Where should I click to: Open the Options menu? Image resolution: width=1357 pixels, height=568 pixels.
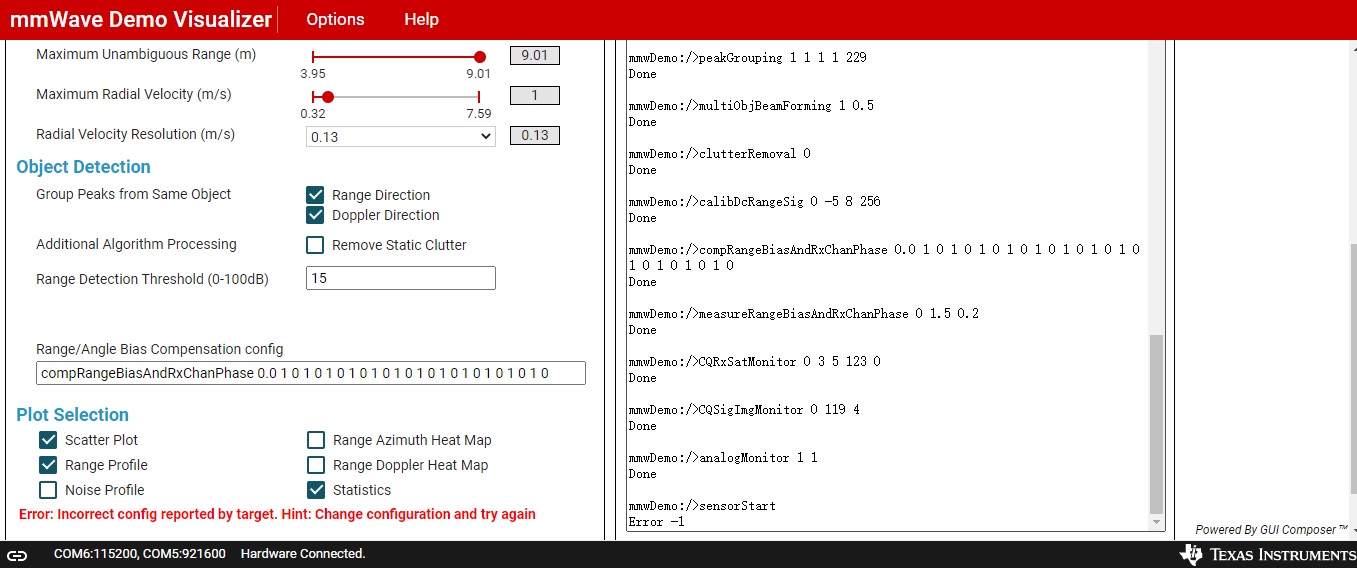335,20
